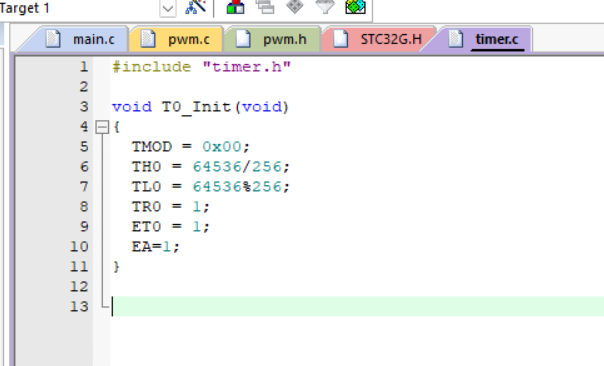Click the EA=1; line
Image resolution: width=604 pixels, height=366 pixels.
[156, 247]
